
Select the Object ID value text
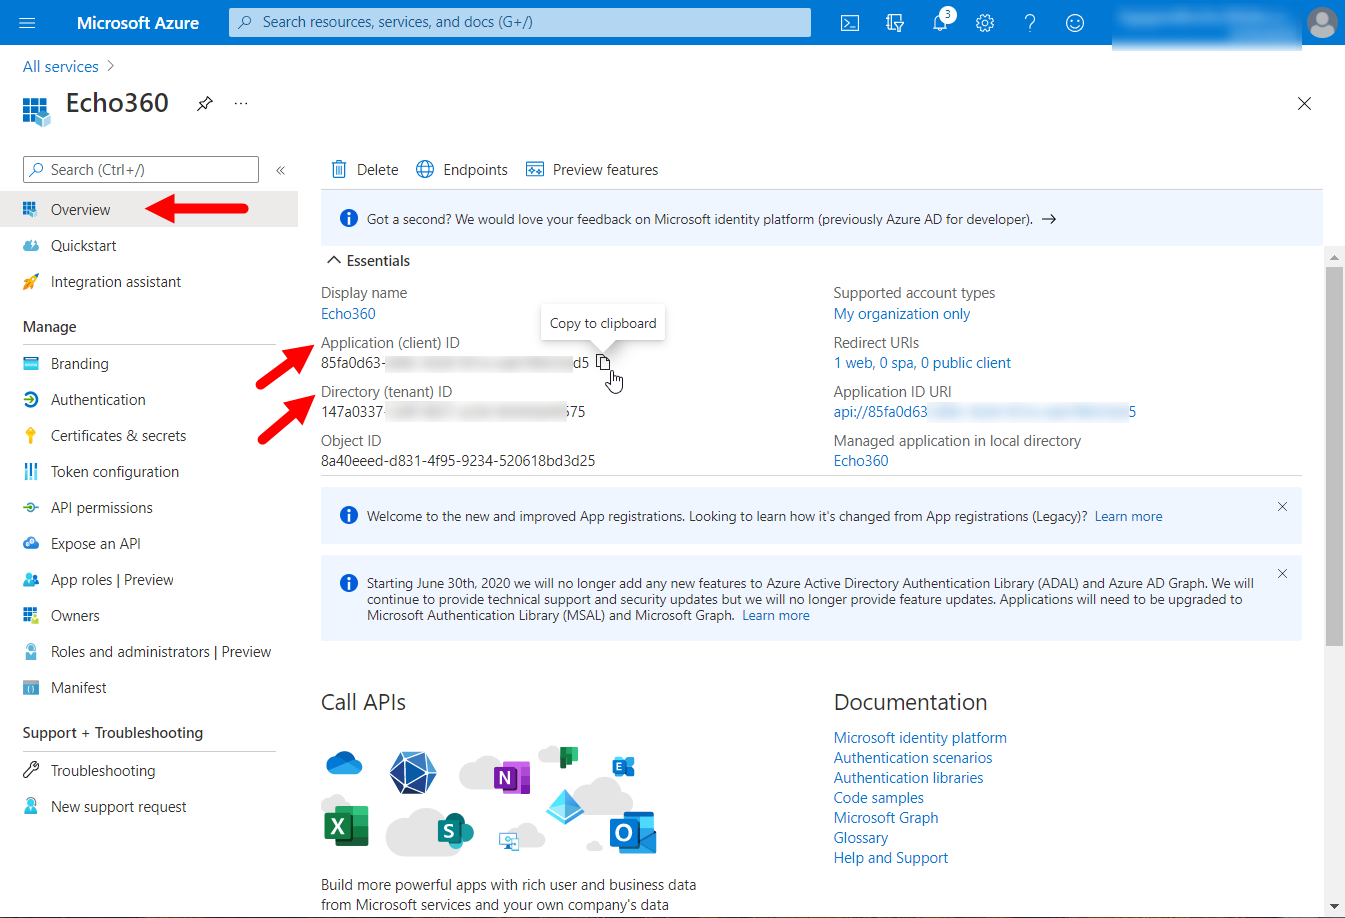(458, 461)
